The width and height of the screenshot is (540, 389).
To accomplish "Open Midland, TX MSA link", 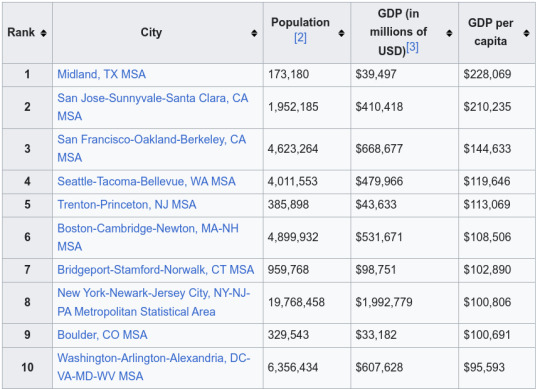I will 101,74.
